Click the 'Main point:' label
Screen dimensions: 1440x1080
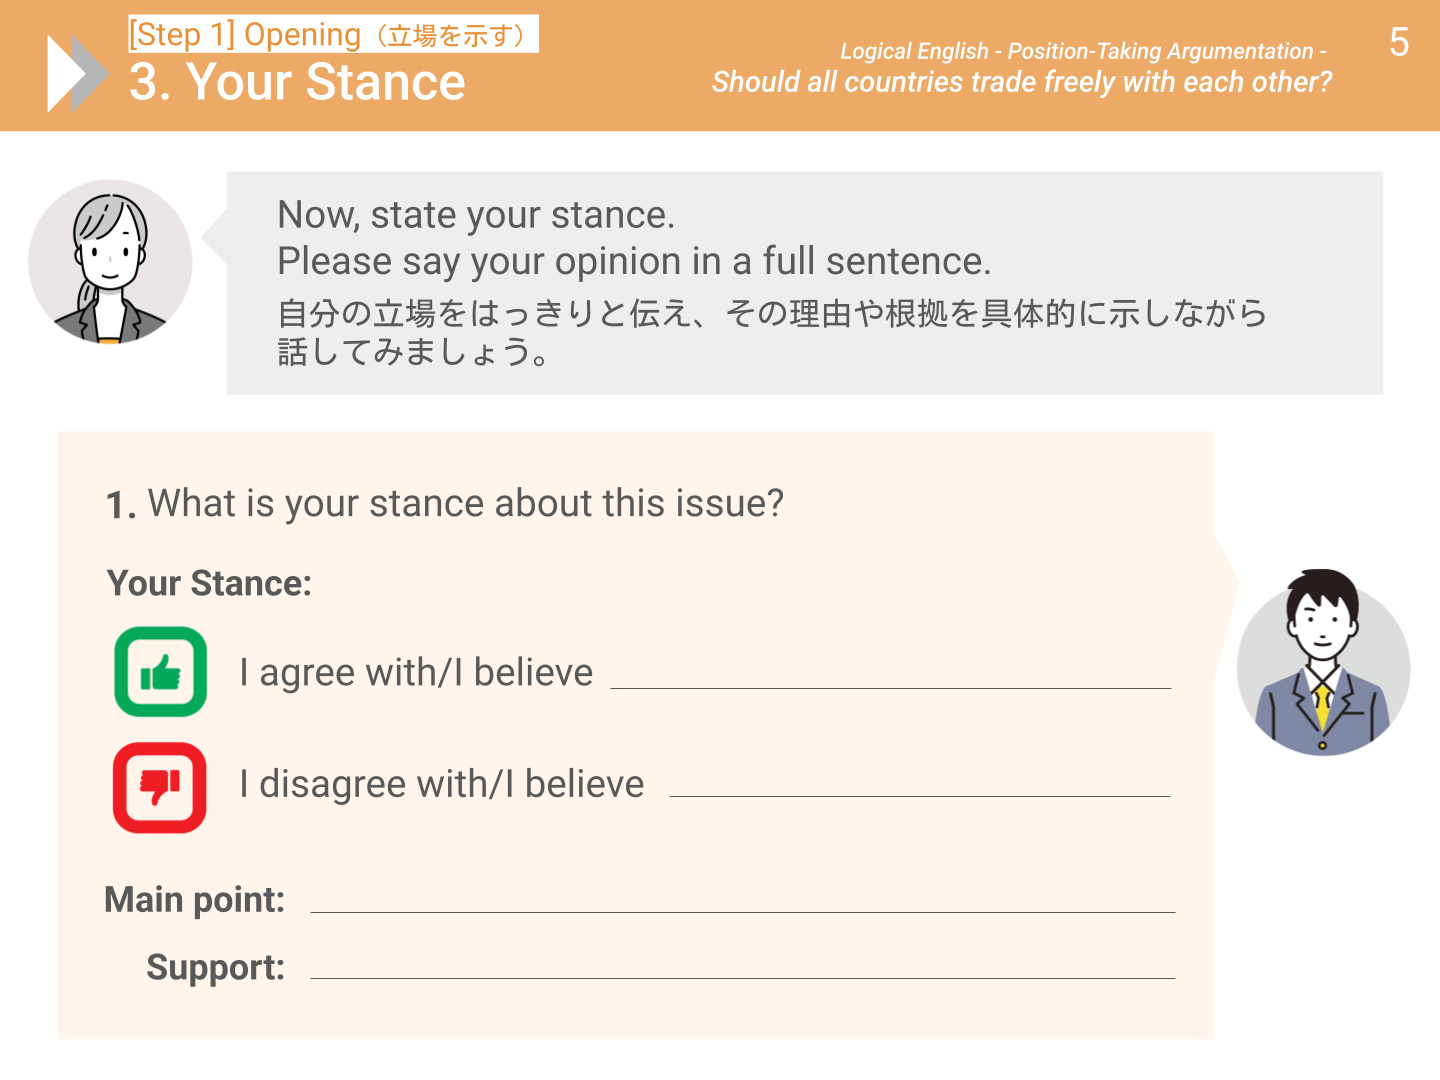click(195, 900)
